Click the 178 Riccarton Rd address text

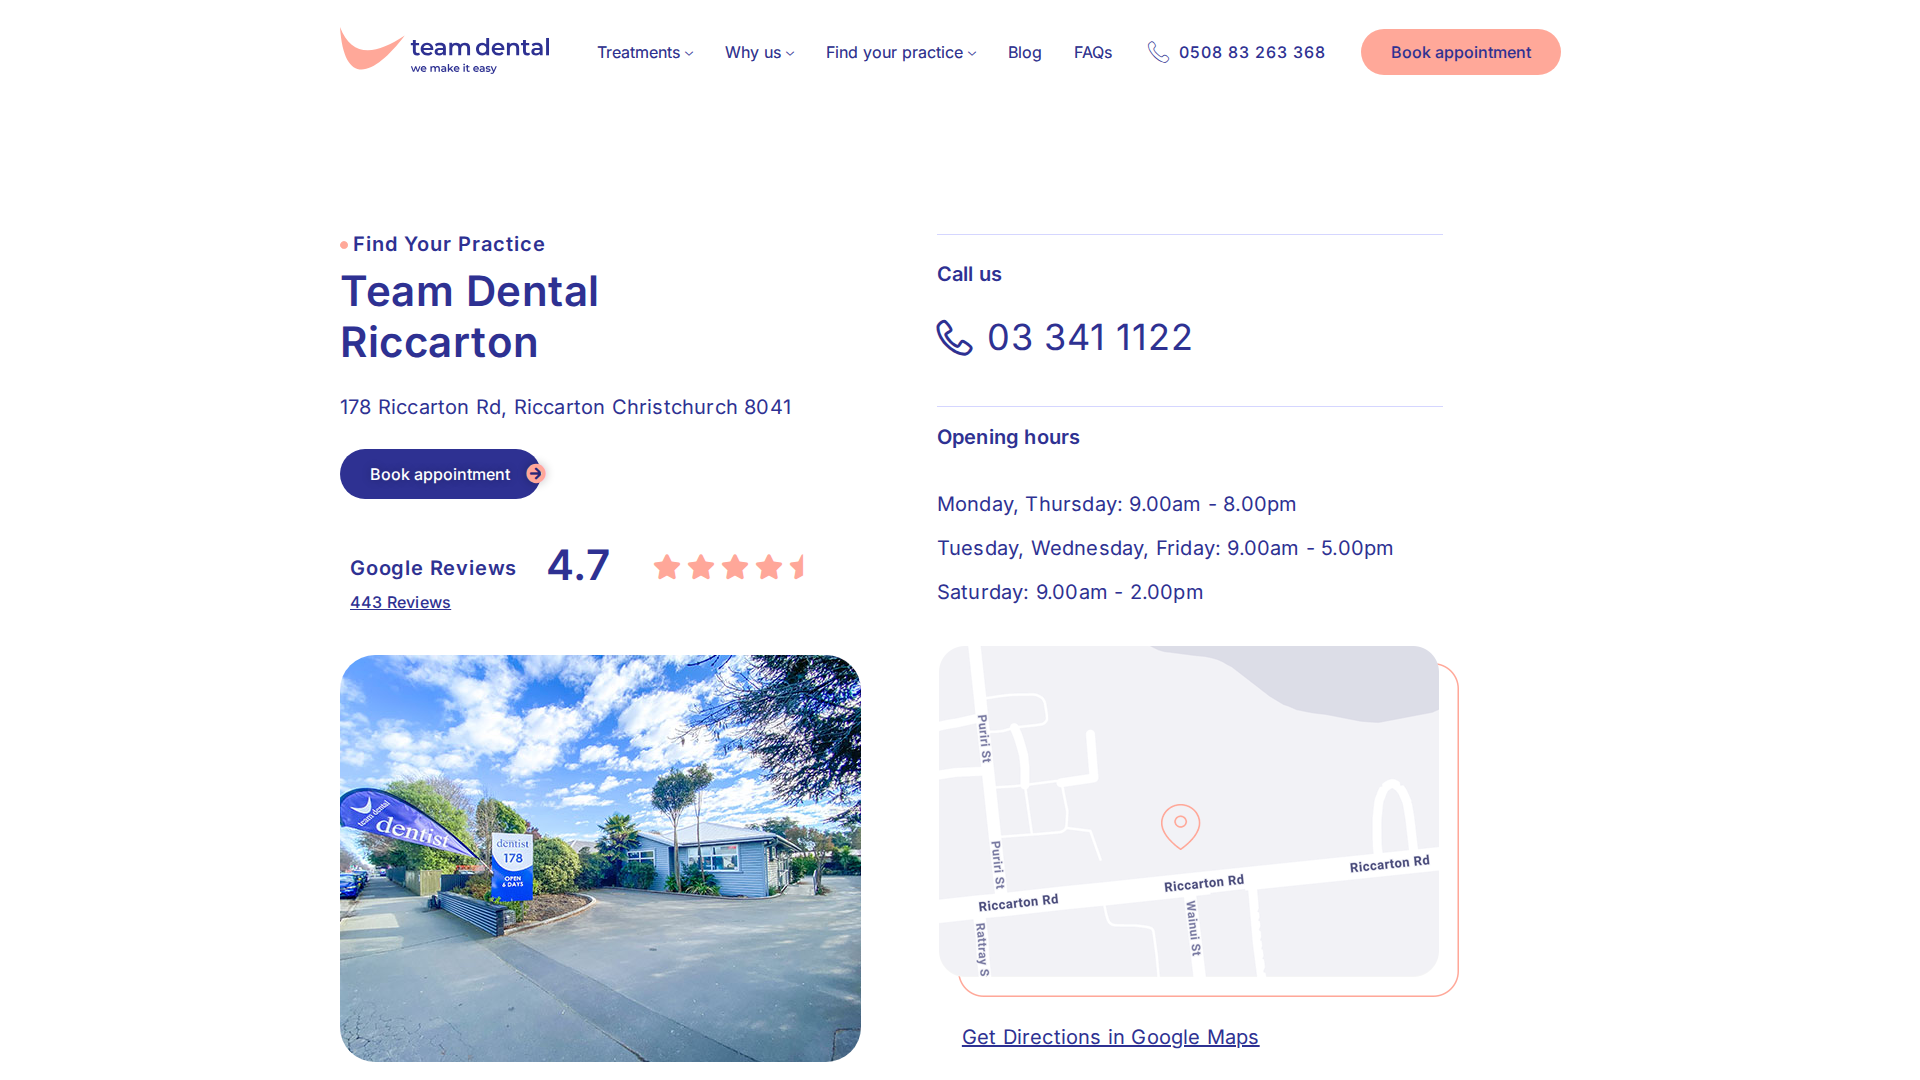pos(566,407)
